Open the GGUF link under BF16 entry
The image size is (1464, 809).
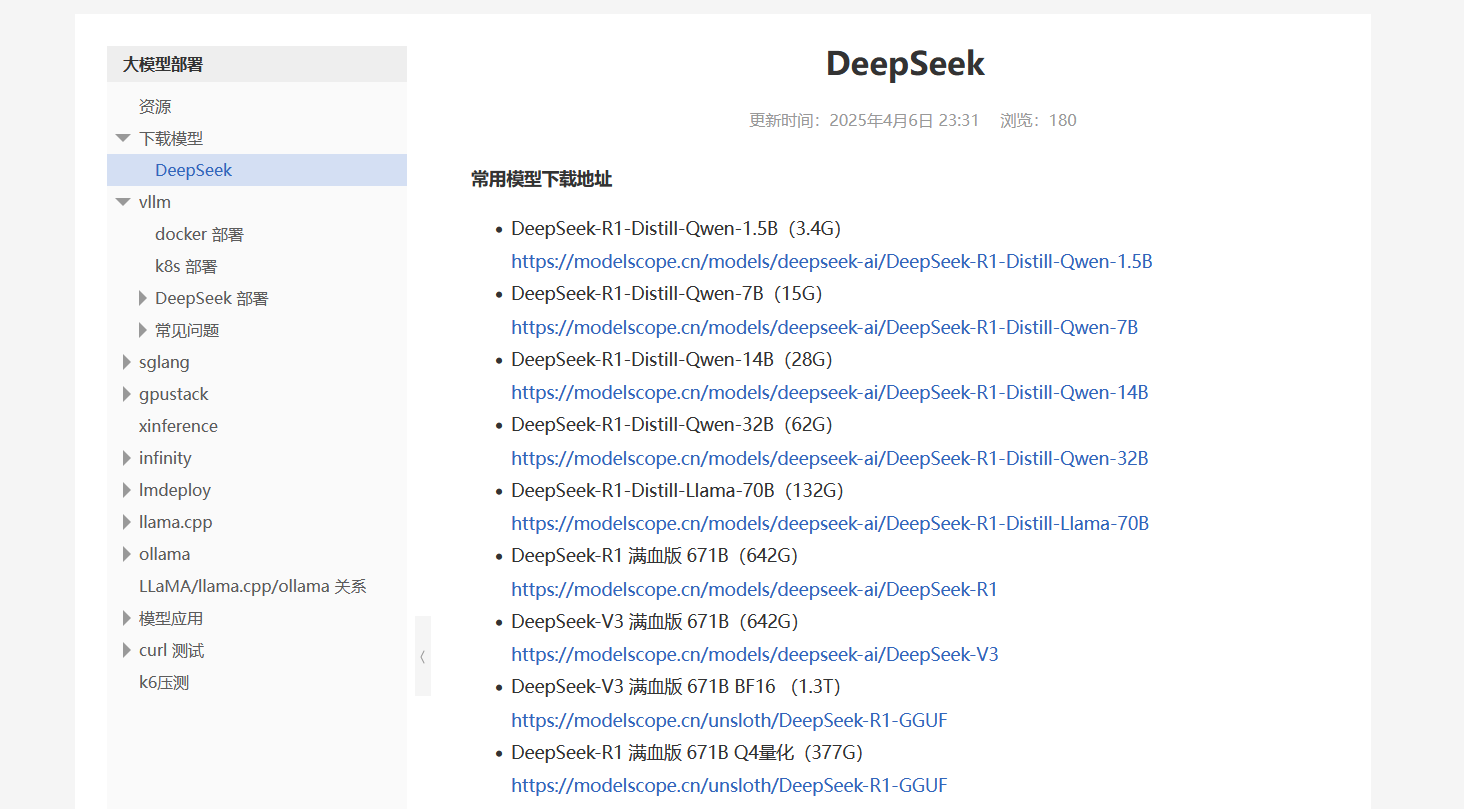click(729, 720)
